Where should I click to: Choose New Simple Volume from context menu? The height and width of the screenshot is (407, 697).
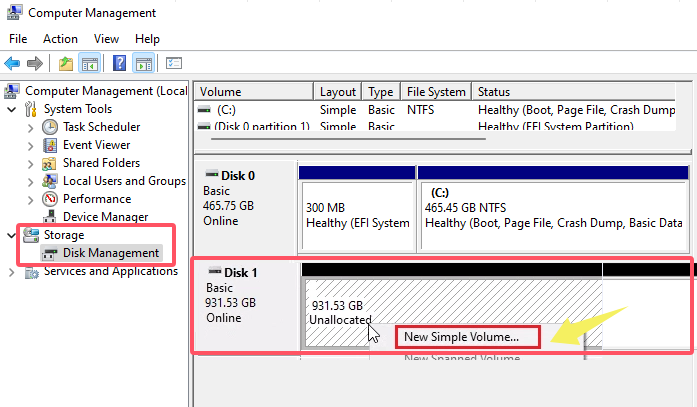(x=461, y=337)
